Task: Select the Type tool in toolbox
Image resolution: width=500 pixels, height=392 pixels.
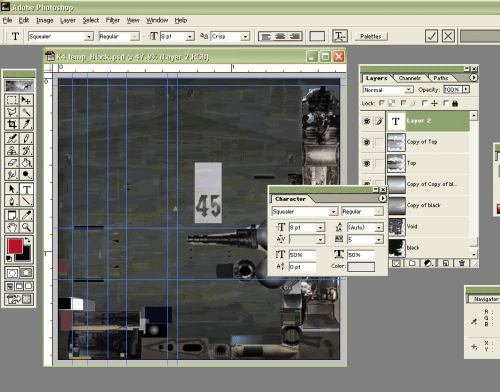Action: point(26,189)
